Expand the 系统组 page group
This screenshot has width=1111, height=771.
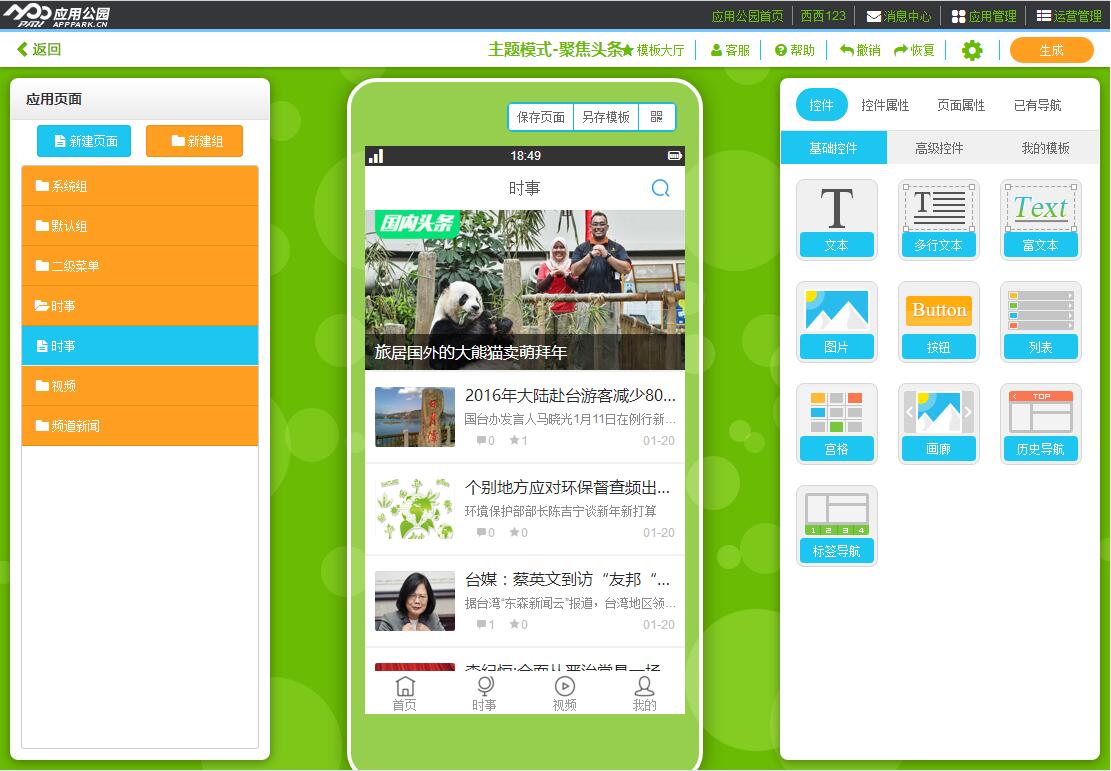click(140, 186)
